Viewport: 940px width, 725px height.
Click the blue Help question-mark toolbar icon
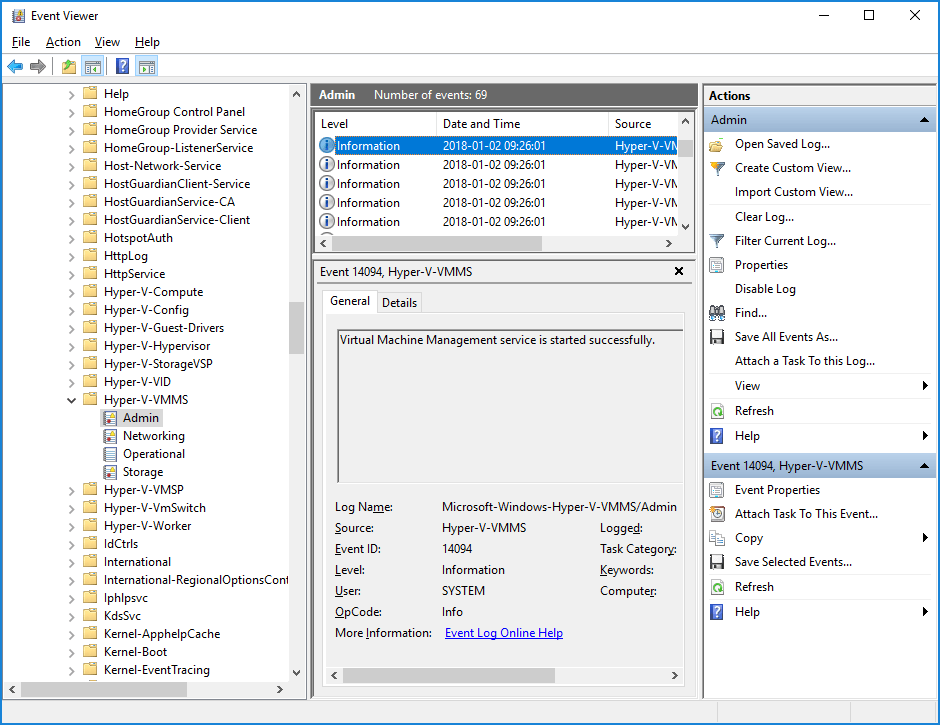pyautogui.click(x=122, y=67)
